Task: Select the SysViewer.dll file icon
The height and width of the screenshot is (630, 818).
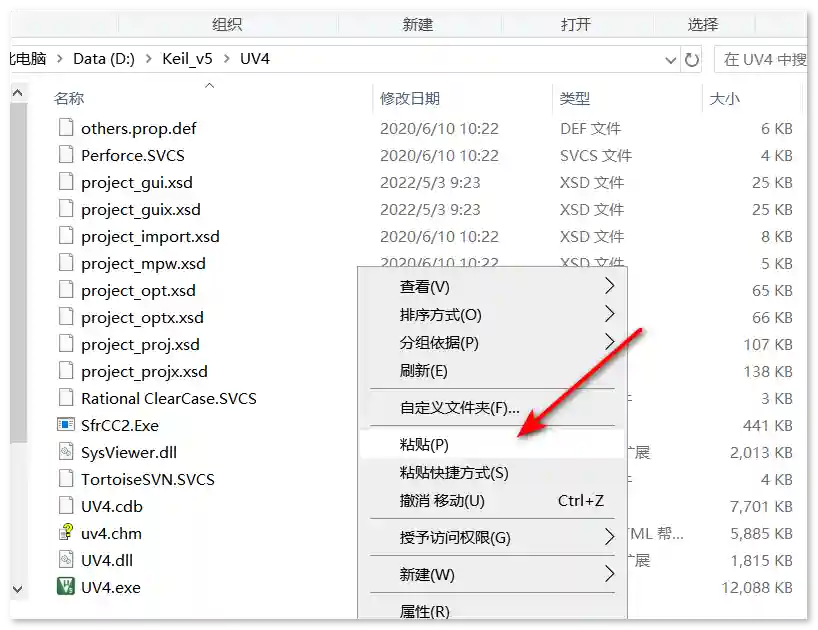Action: 66,452
